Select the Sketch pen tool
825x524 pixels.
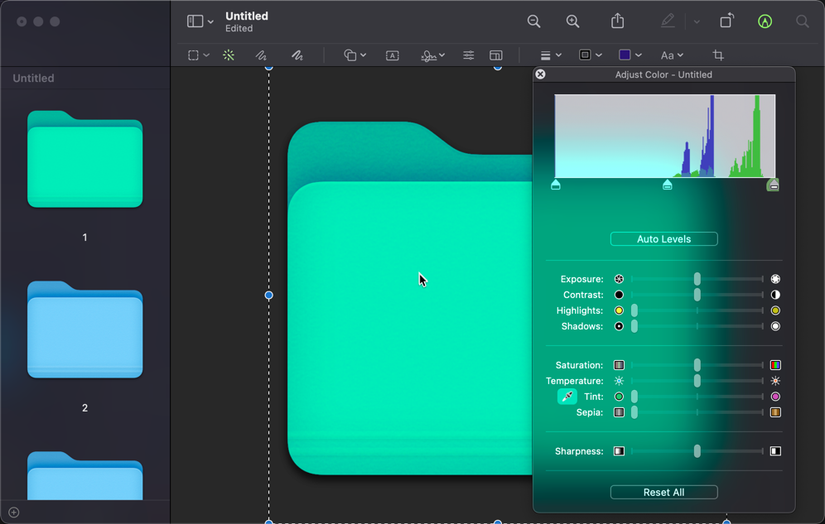click(x=260, y=55)
